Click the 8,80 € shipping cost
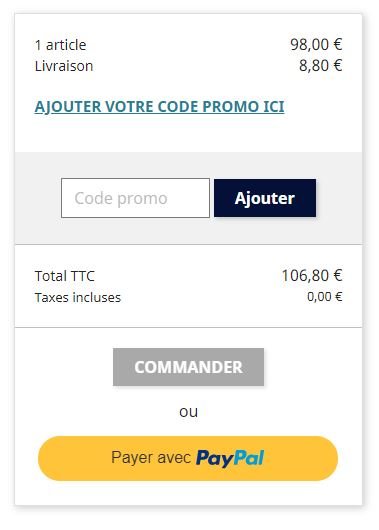The image size is (379, 530). point(321,66)
